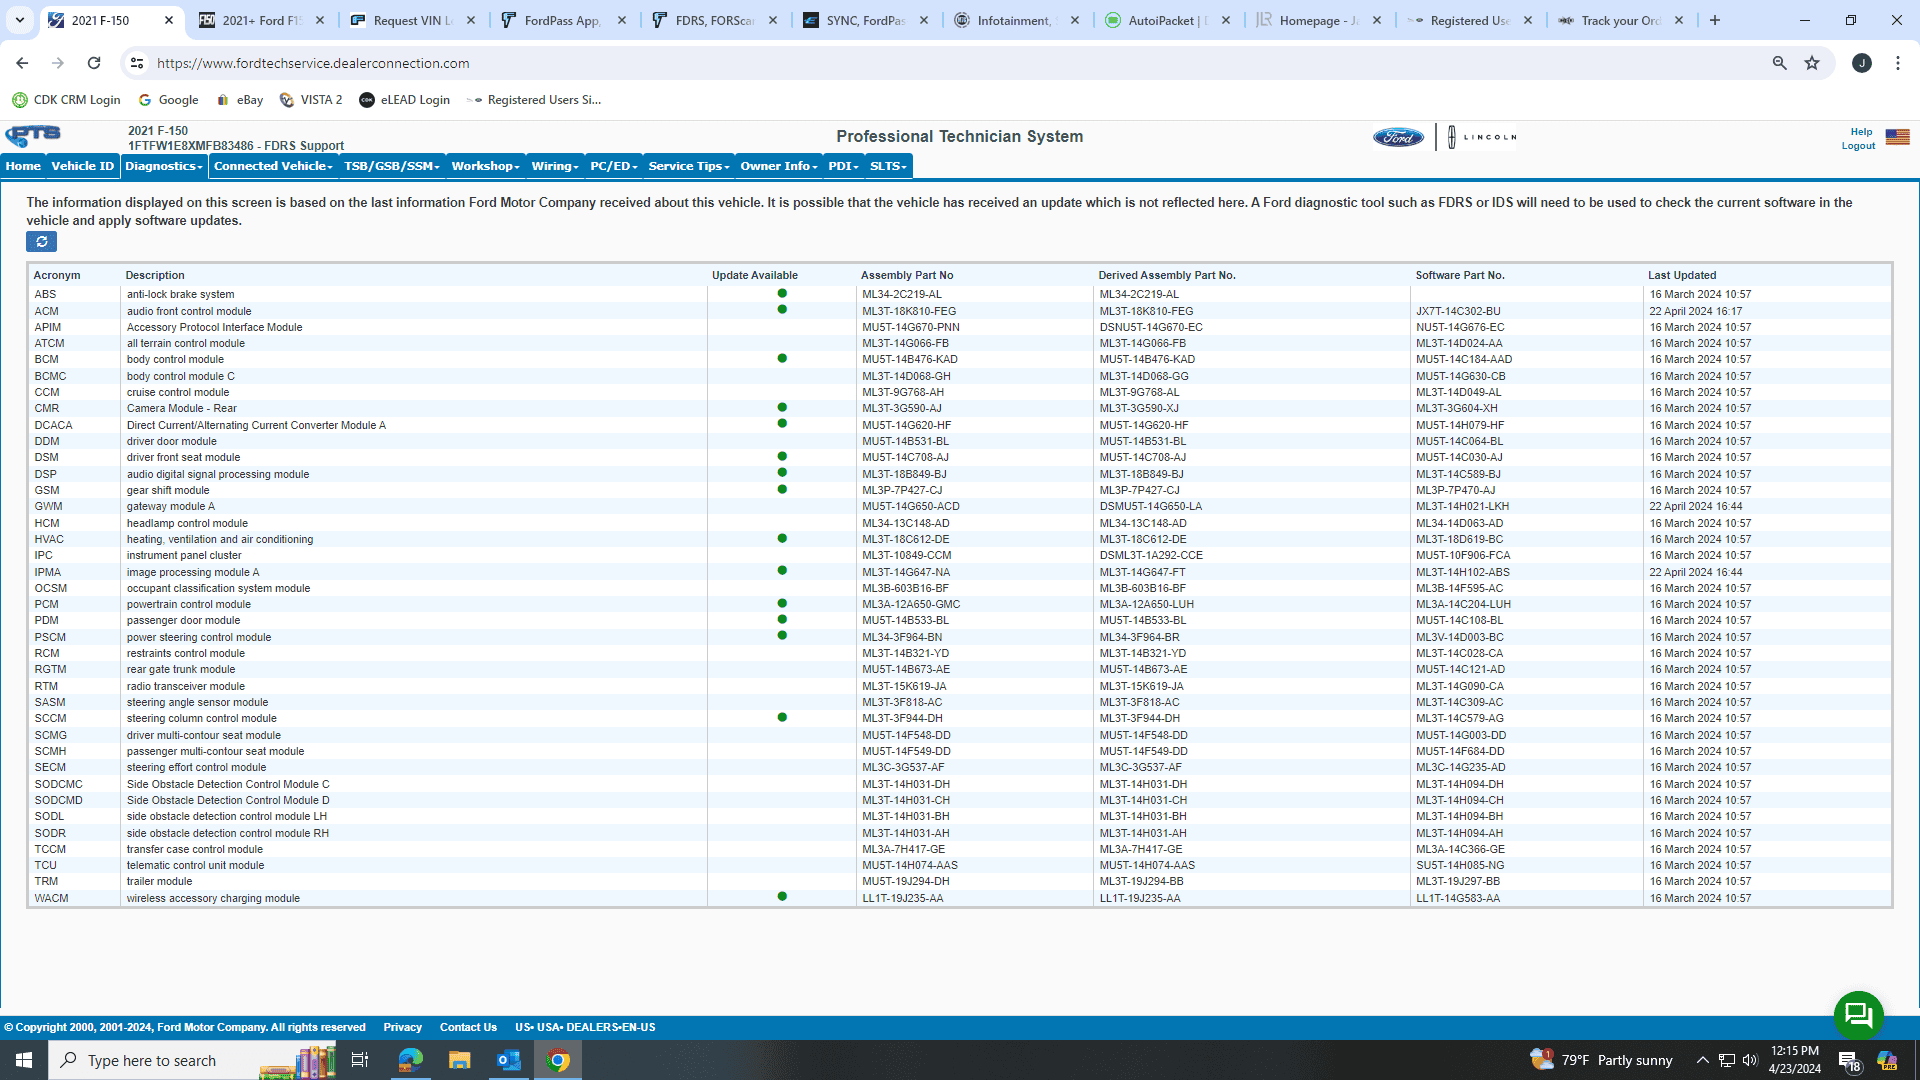This screenshot has height=1080, width=1920.
Task: Click the green update dot for PCM
Action: (x=782, y=603)
